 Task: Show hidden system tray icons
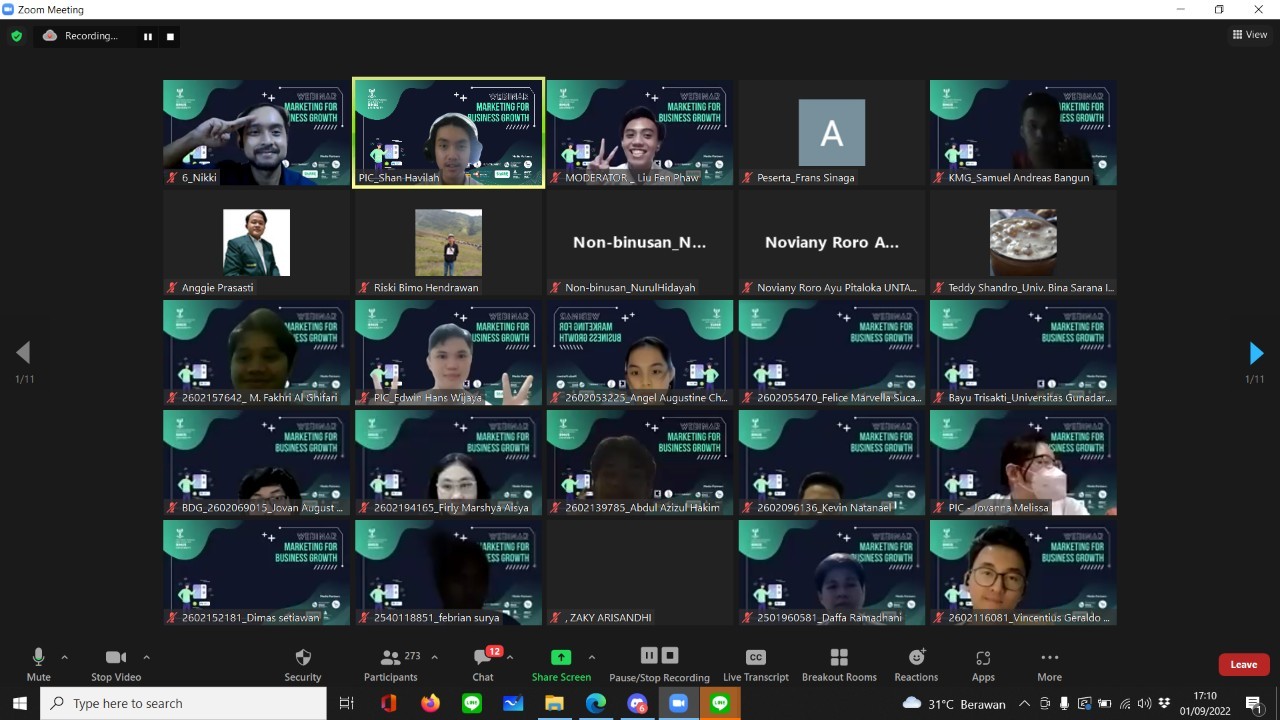pos(1024,703)
